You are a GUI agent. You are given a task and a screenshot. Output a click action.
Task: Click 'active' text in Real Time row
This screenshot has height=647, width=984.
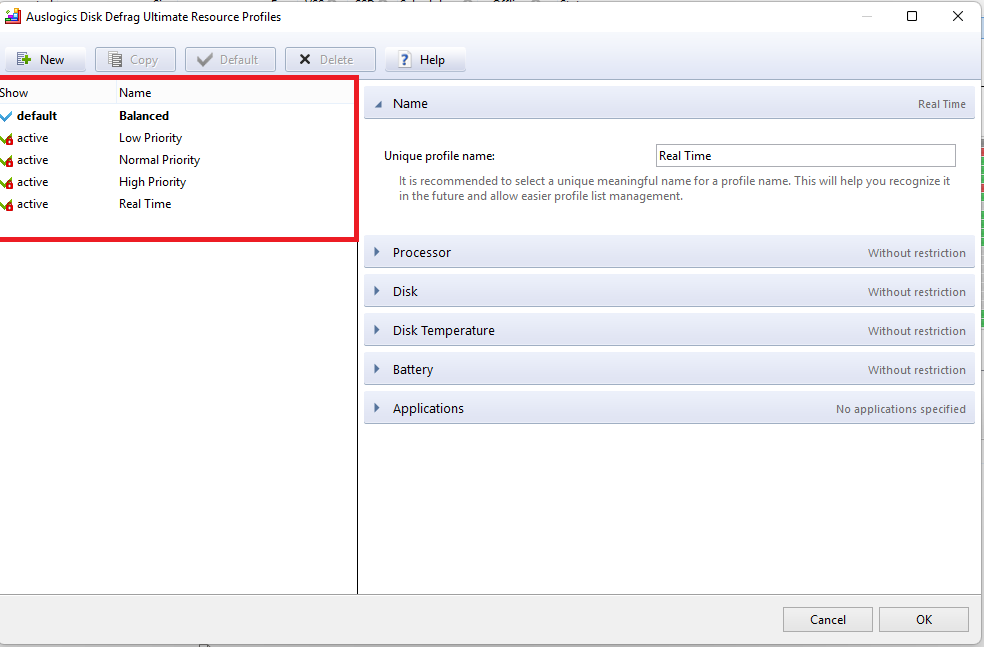pyautogui.click(x=33, y=204)
